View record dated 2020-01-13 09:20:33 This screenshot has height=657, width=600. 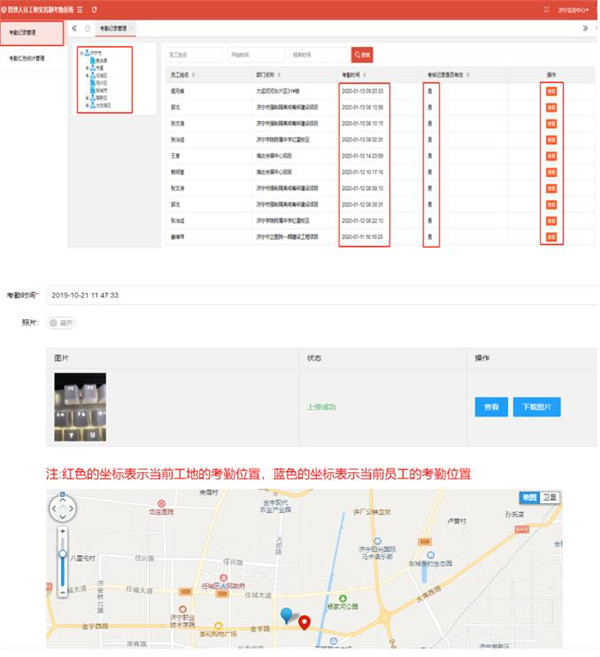551,91
